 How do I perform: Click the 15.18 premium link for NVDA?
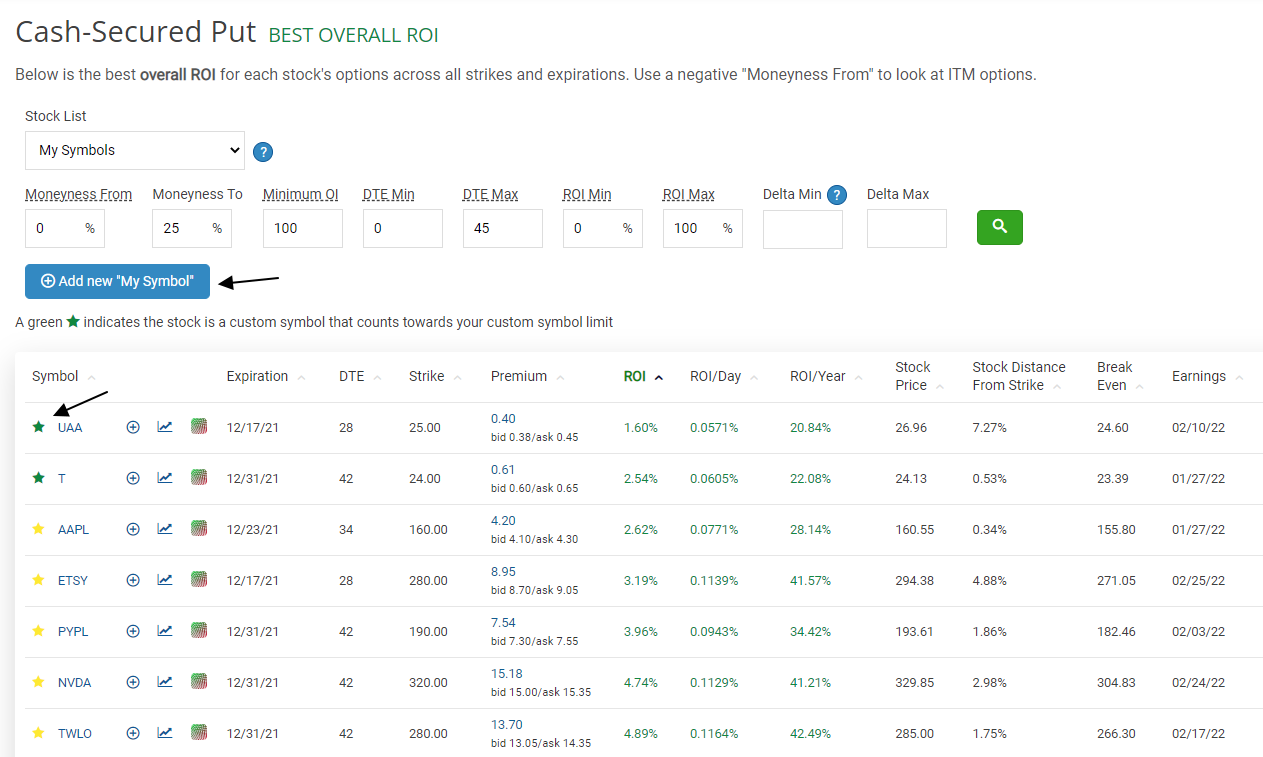506,673
